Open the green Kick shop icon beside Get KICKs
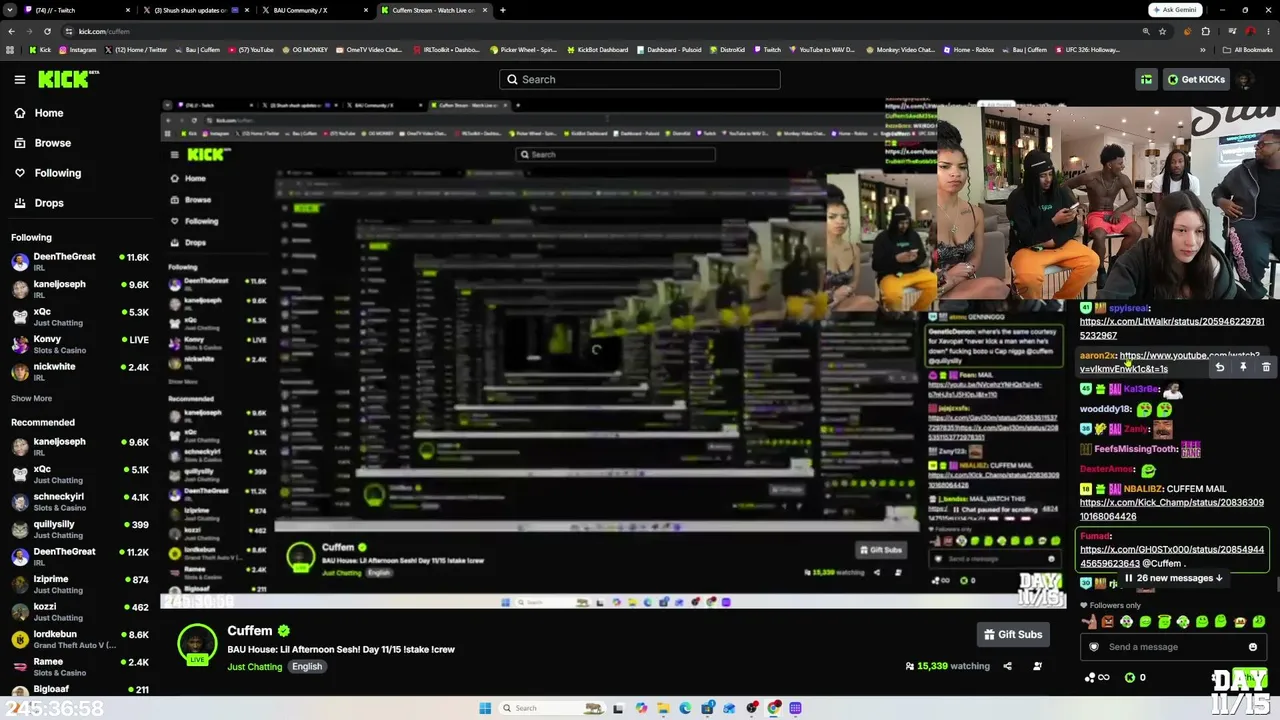 point(1146,79)
